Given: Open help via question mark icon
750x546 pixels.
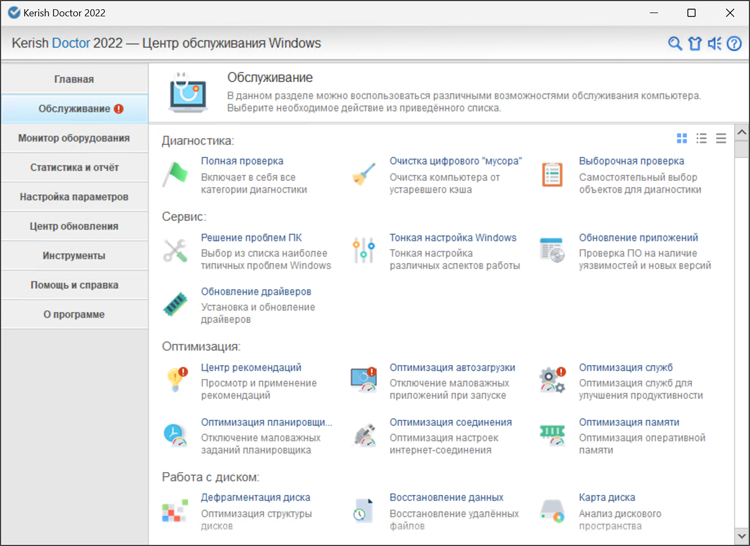Looking at the screenshot, I should (x=734, y=44).
